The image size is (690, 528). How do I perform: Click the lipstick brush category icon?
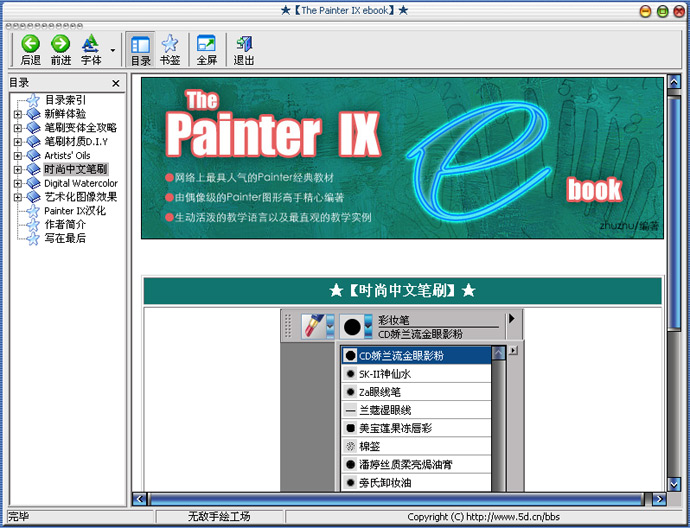(313, 326)
